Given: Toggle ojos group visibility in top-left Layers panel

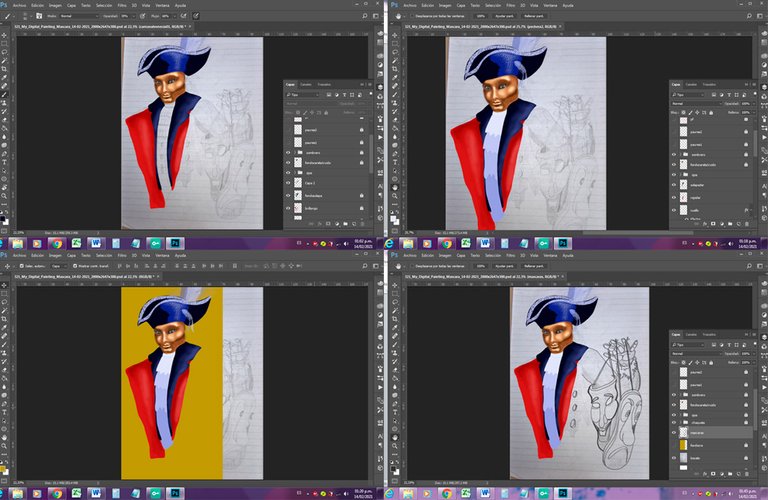Looking at the screenshot, I should [288, 173].
